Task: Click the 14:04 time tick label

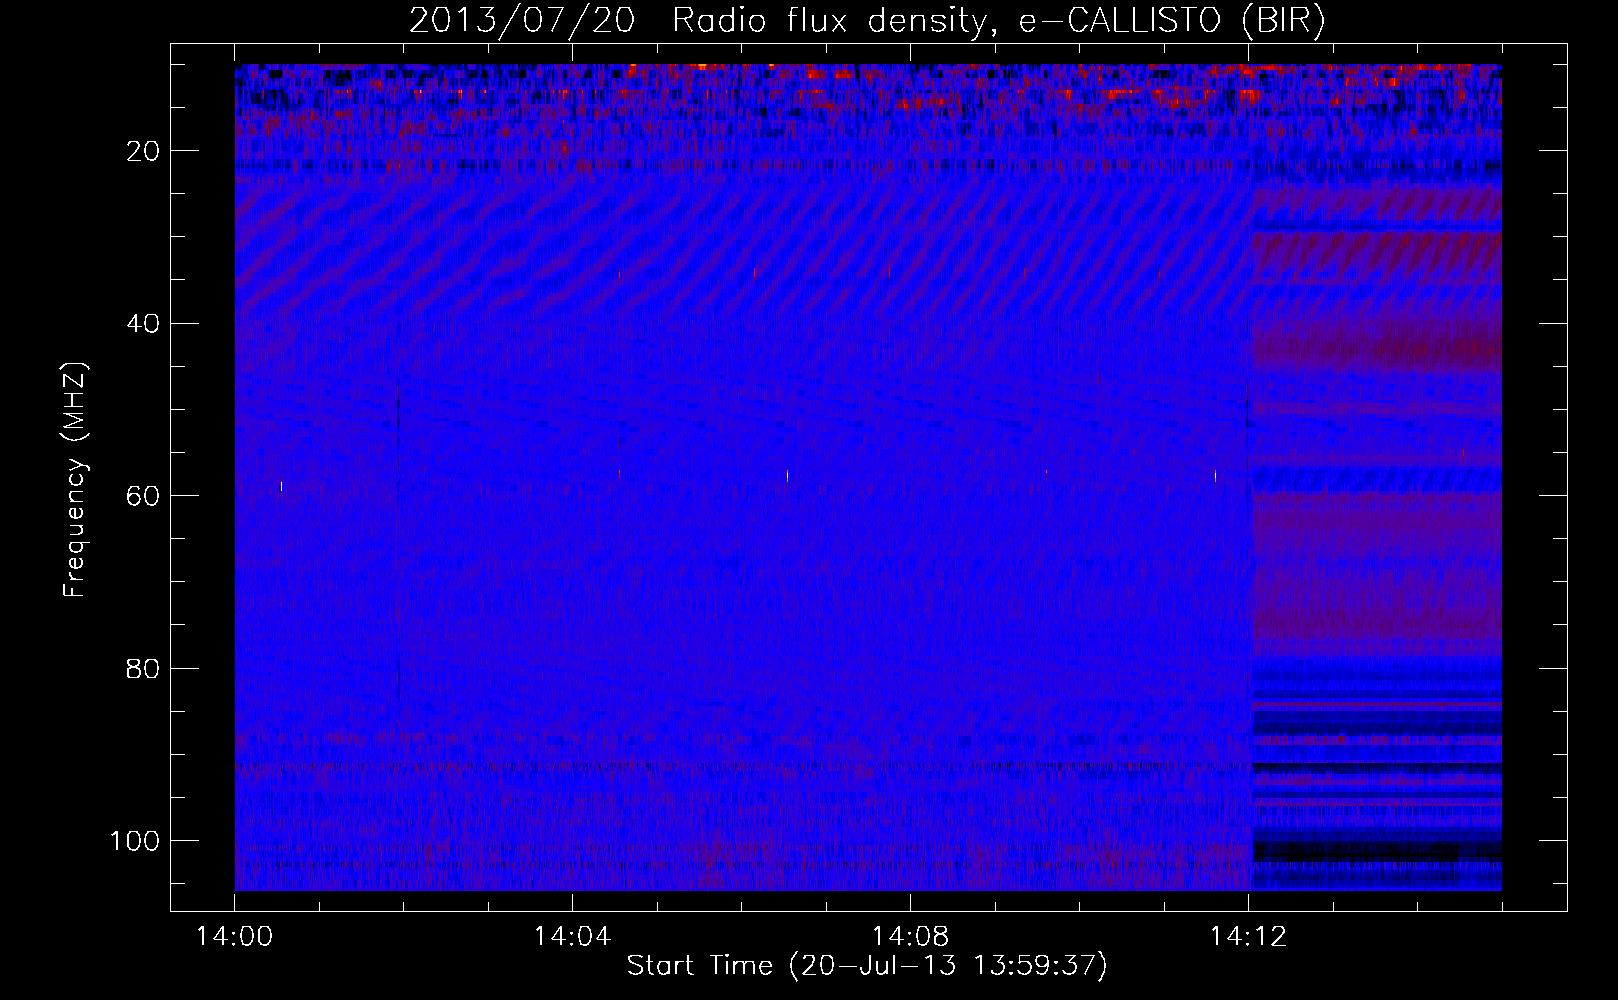Action: pyautogui.click(x=572, y=937)
